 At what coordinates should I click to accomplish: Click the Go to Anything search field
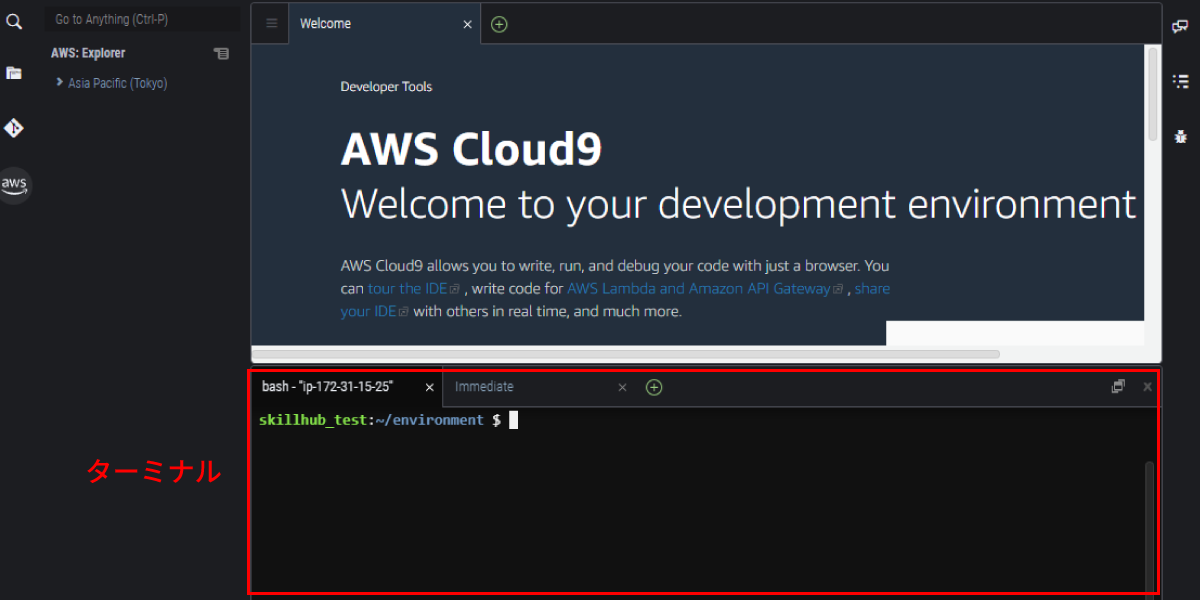[143, 19]
